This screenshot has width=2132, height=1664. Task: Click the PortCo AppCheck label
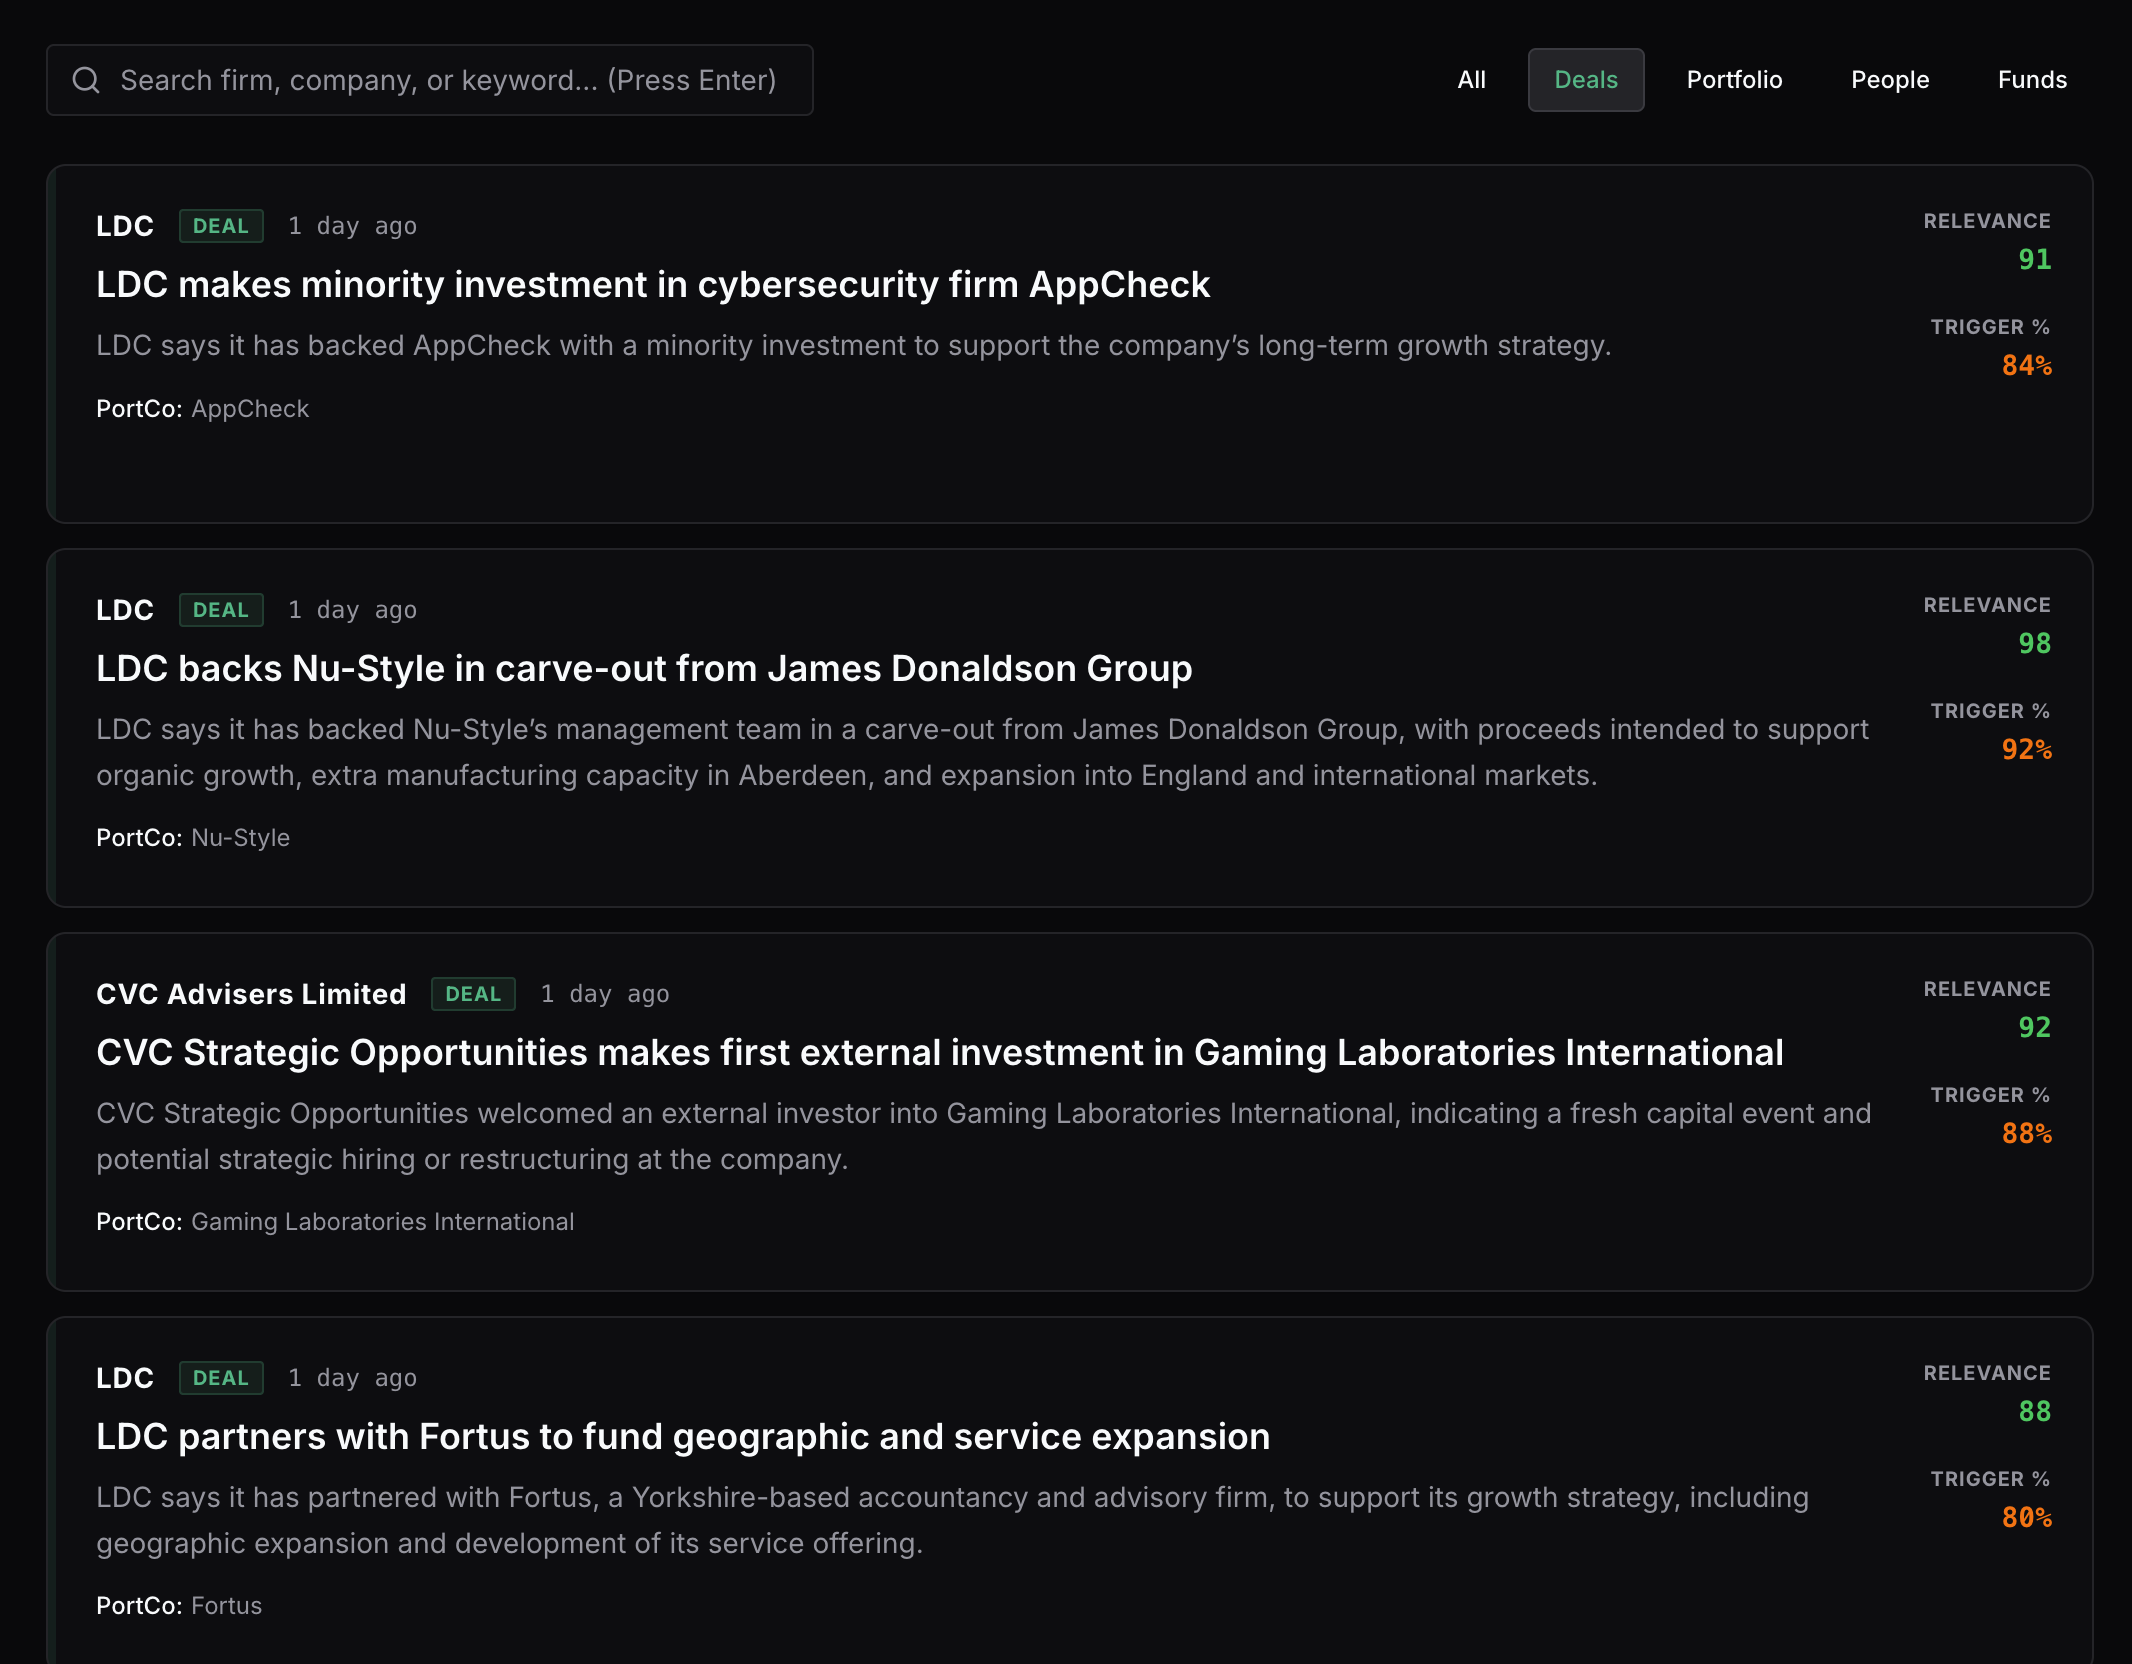coord(203,409)
